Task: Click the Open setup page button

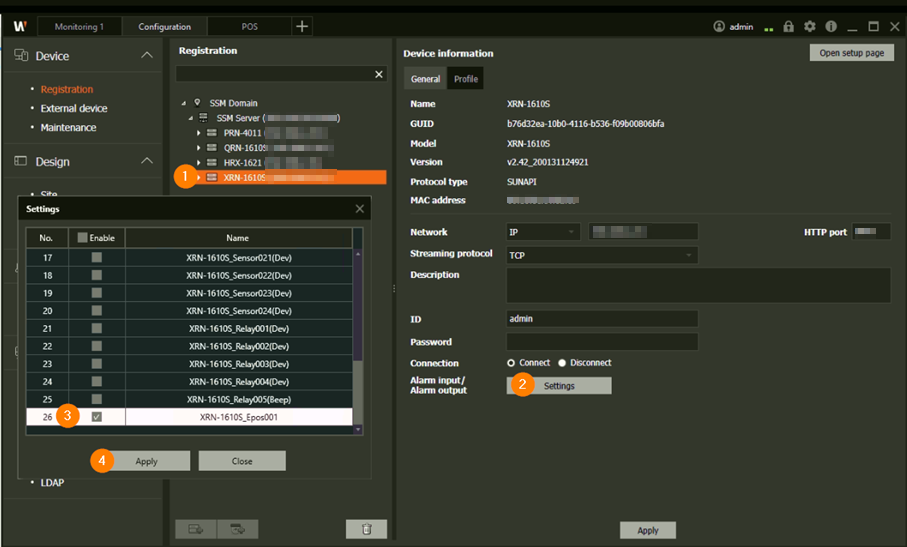Action: (851, 53)
